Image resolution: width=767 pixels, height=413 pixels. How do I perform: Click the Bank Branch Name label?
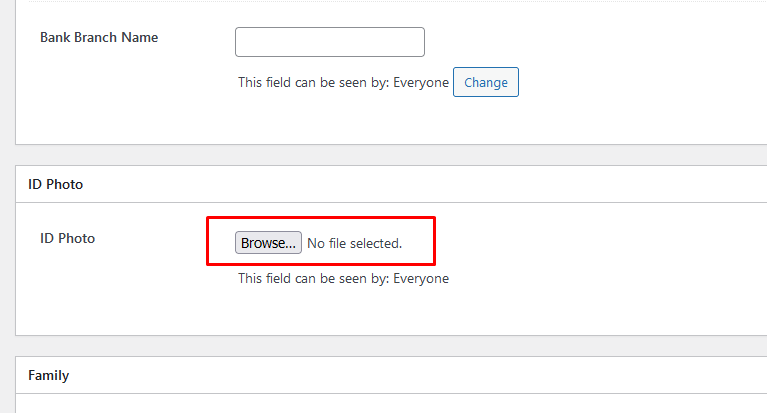click(99, 37)
